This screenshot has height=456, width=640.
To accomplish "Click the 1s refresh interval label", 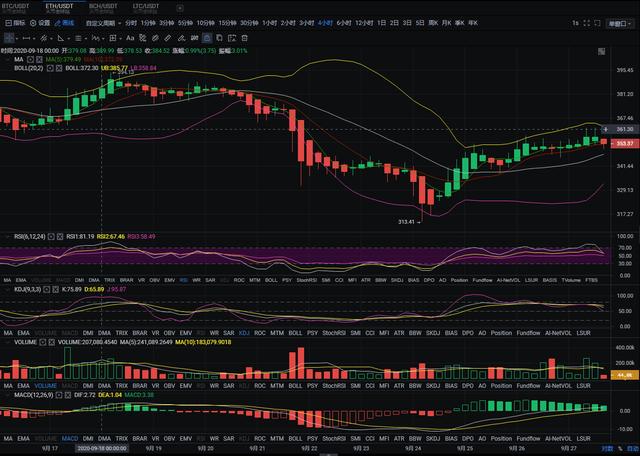I will pos(575,23).
